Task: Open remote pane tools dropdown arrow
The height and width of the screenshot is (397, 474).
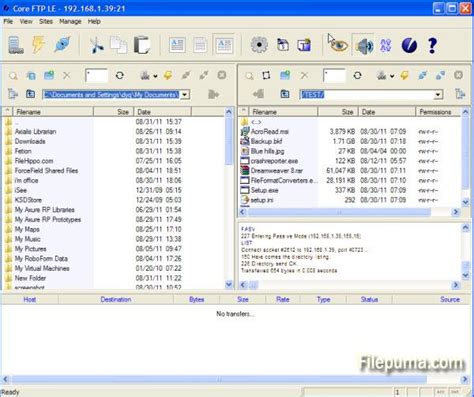Action: pos(392,76)
